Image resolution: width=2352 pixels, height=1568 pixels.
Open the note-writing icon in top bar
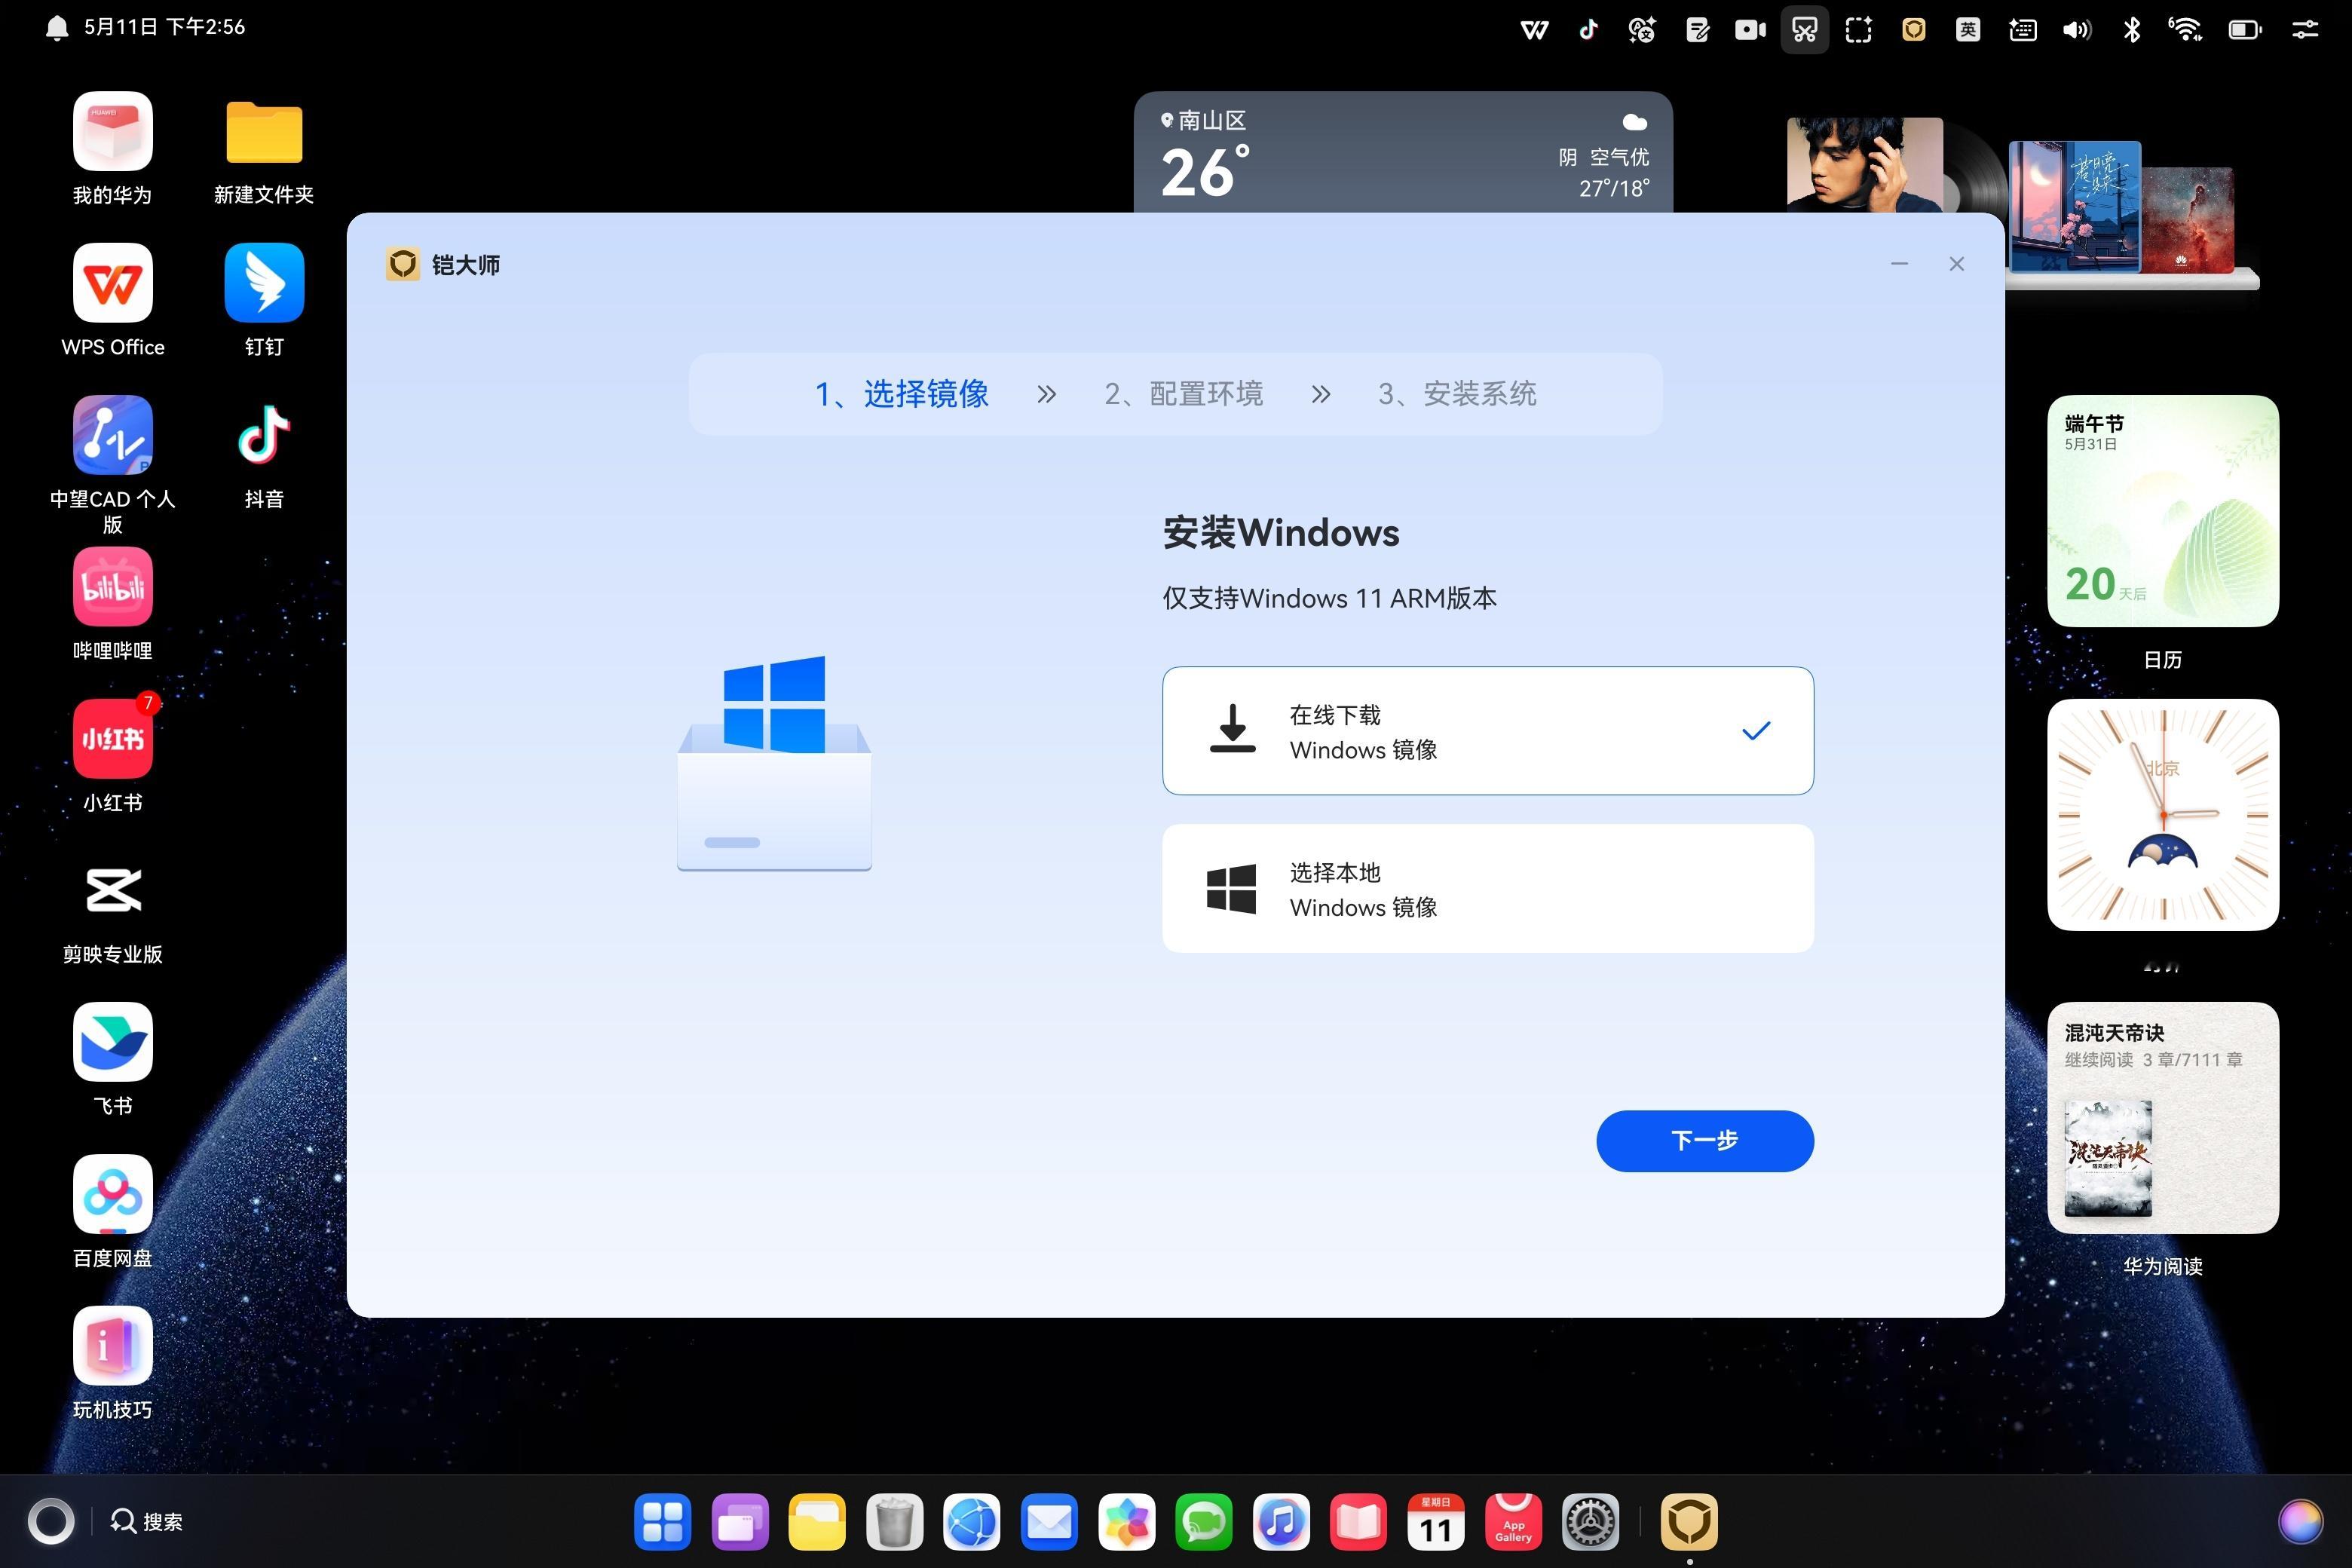click(1697, 30)
